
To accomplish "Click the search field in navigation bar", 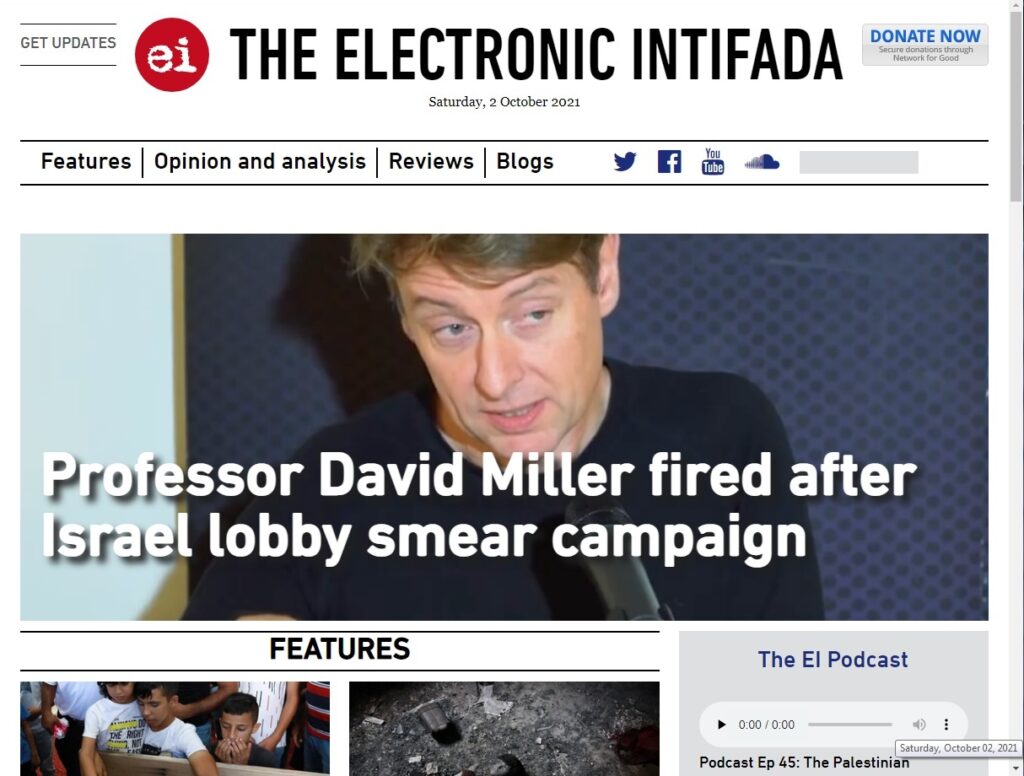I will point(858,162).
